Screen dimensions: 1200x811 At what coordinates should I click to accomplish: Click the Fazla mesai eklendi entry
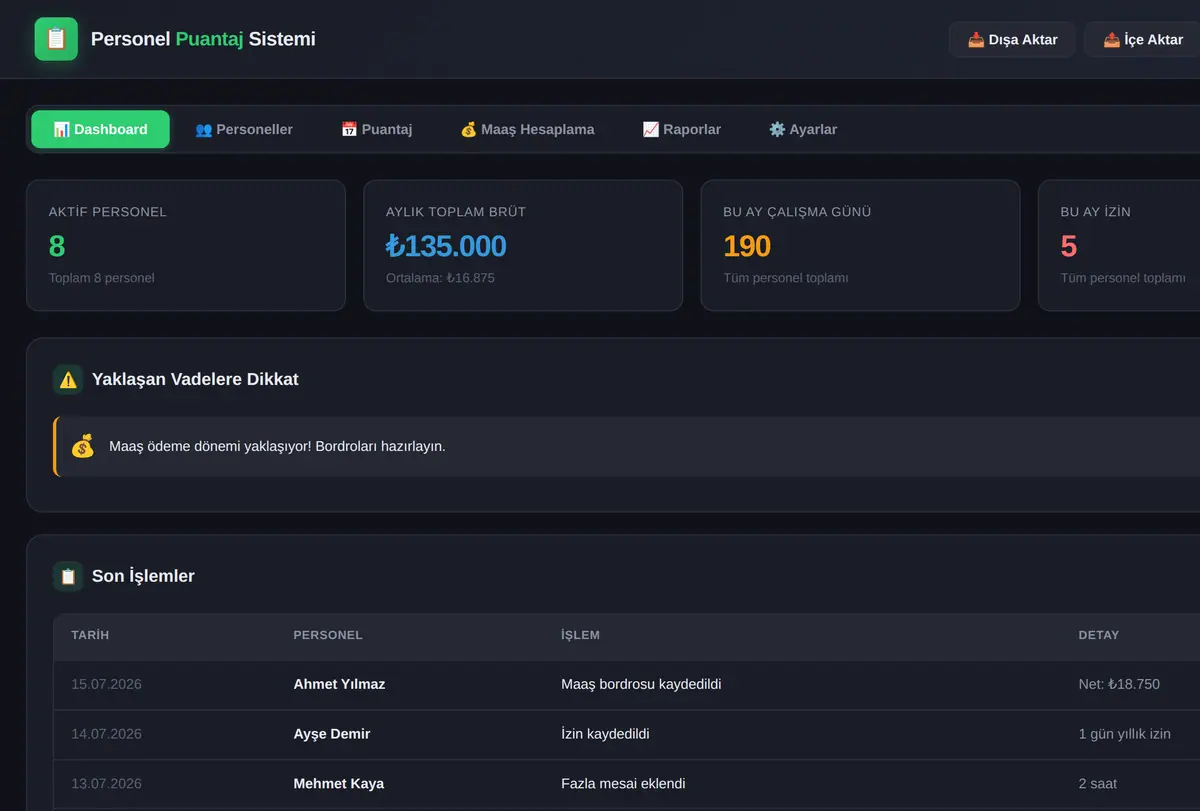[x=623, y=784]
